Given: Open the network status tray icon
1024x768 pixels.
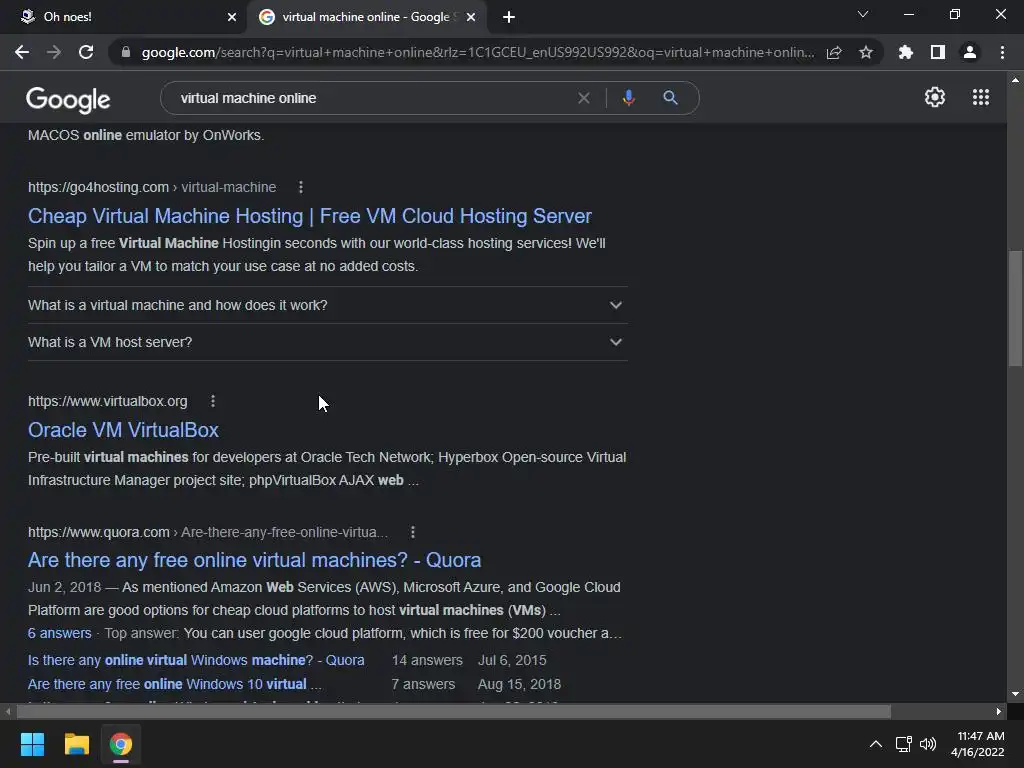Looking at the screenshot, I should tap(904, 744).
